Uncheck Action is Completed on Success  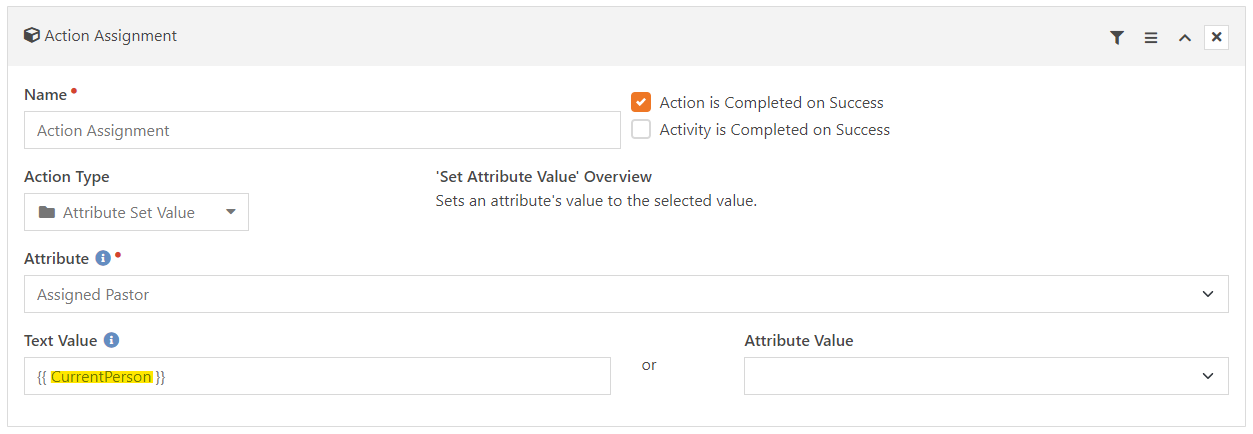[641, 102]
